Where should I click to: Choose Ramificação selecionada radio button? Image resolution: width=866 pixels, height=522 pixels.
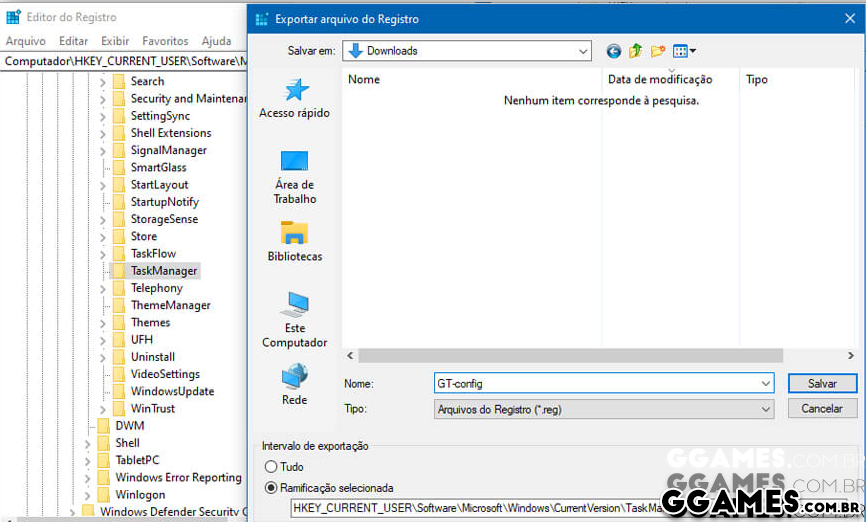271,488
